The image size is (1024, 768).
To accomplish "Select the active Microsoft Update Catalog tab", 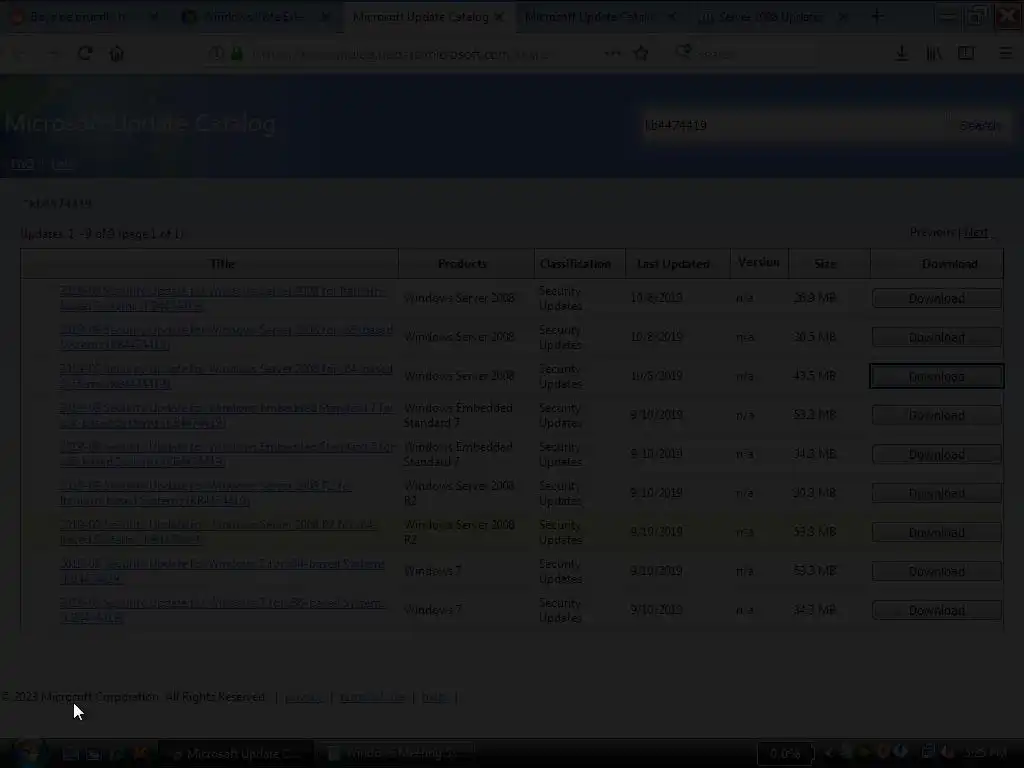I will click(x=421, y=17).
